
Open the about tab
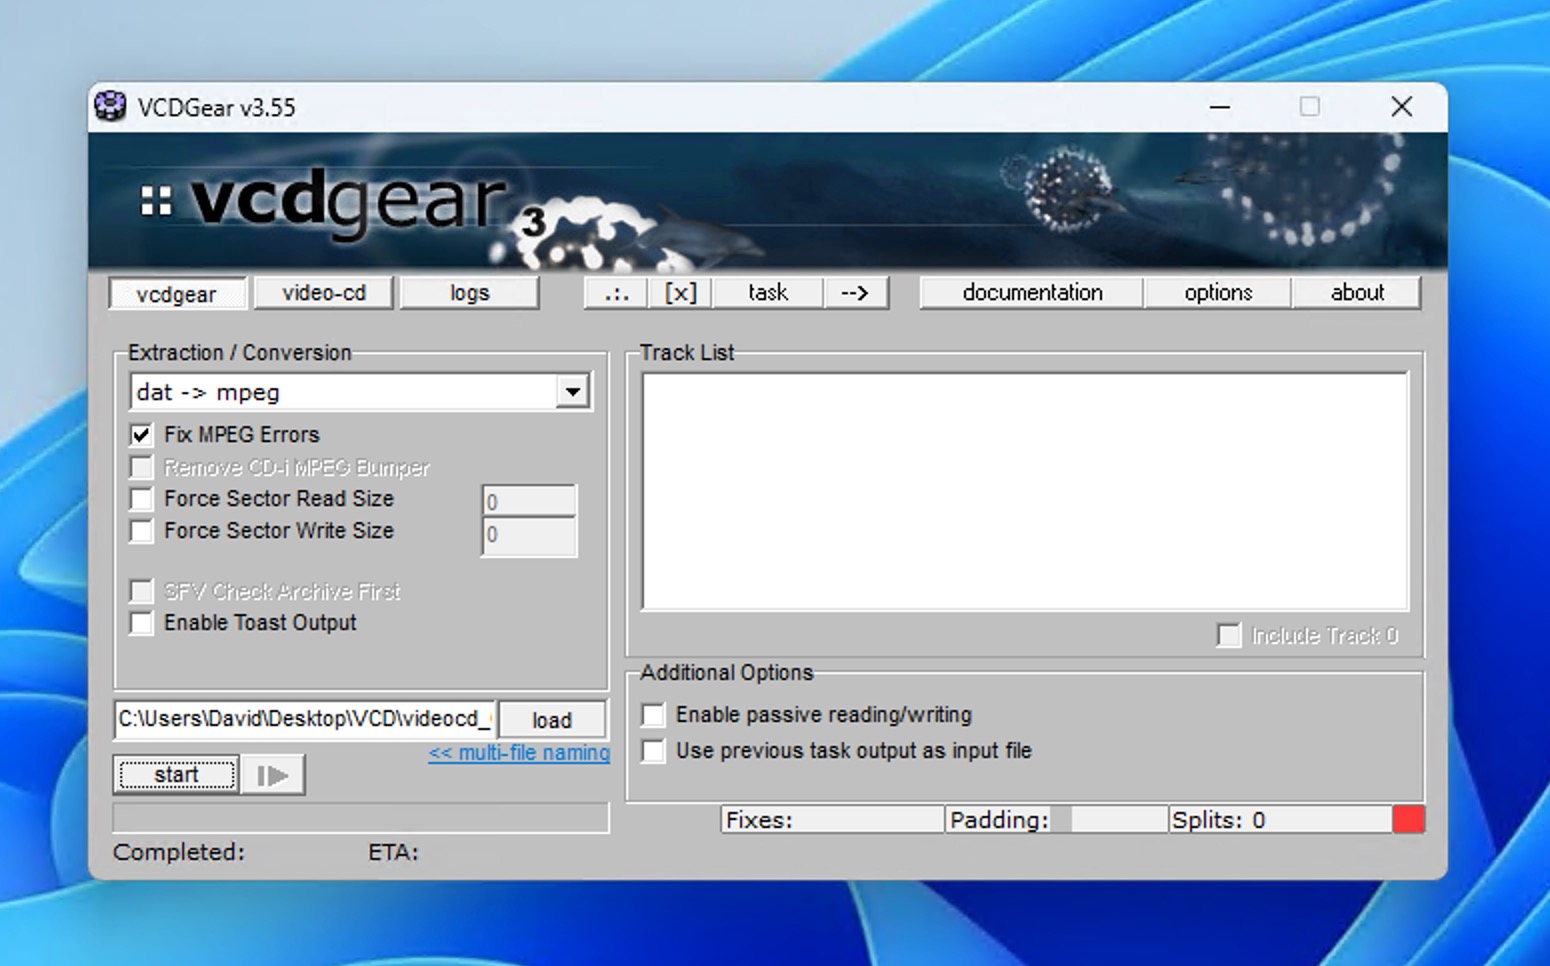[1357, 293]
